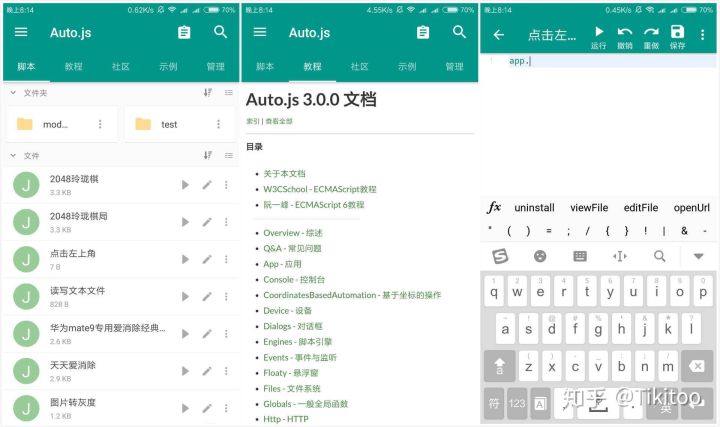Collapse the 文件 section chevron
This screenshot has width=720, height=427.
tap(13, 156)
